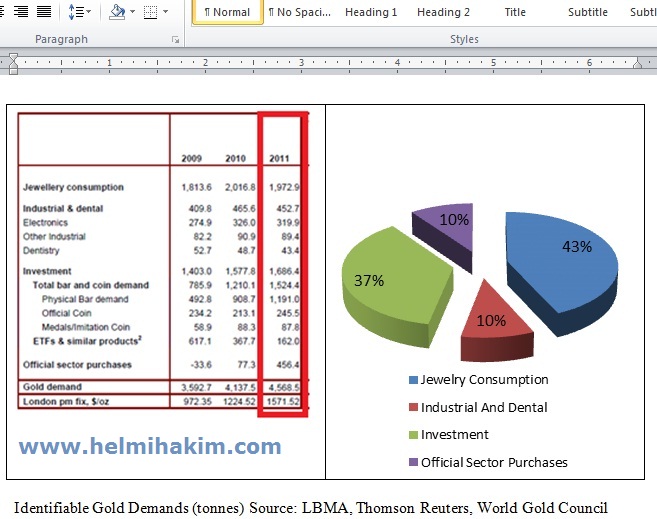Apply the No Spacing style

point(300,12)
